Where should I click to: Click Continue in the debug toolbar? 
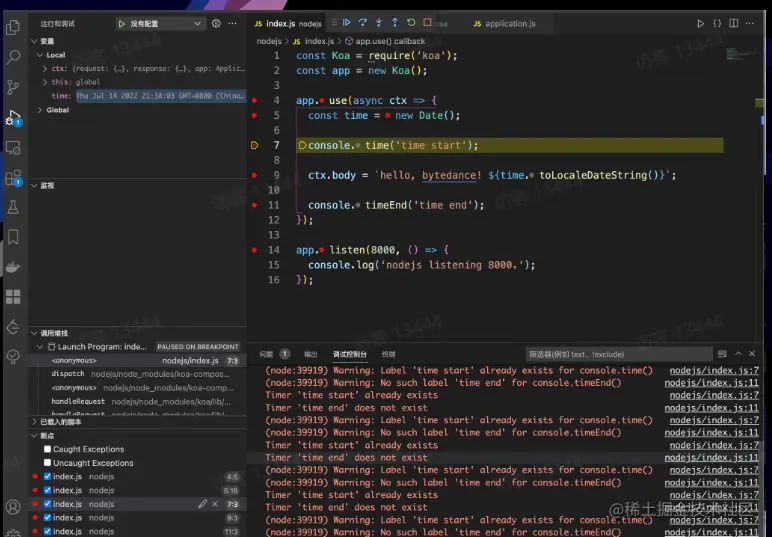pyautogui.click(x=347, y=22)
